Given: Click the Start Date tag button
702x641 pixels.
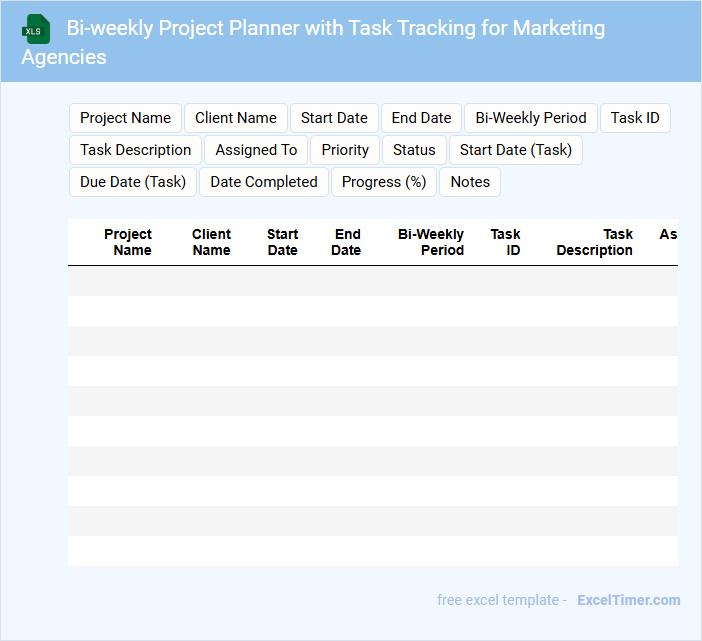Looking at the screenshot, I should pos(334,118).
